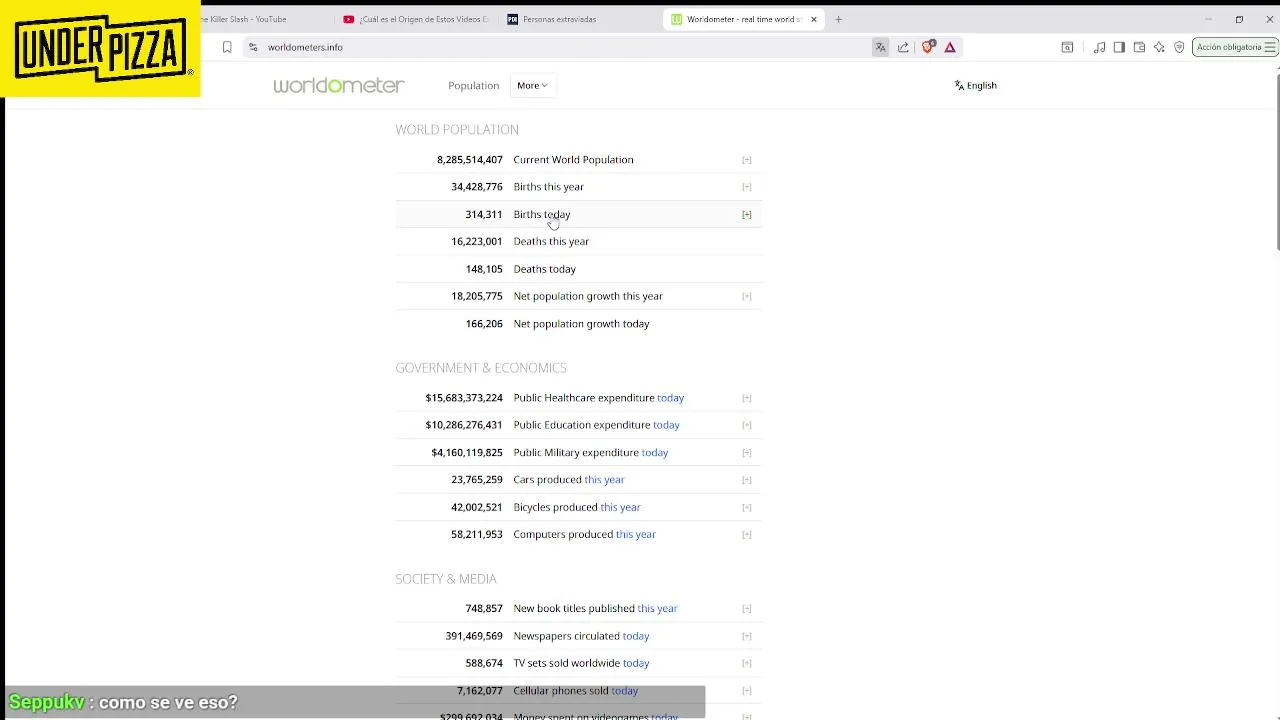Expand details for Public Education expenditure

[746, 425]
